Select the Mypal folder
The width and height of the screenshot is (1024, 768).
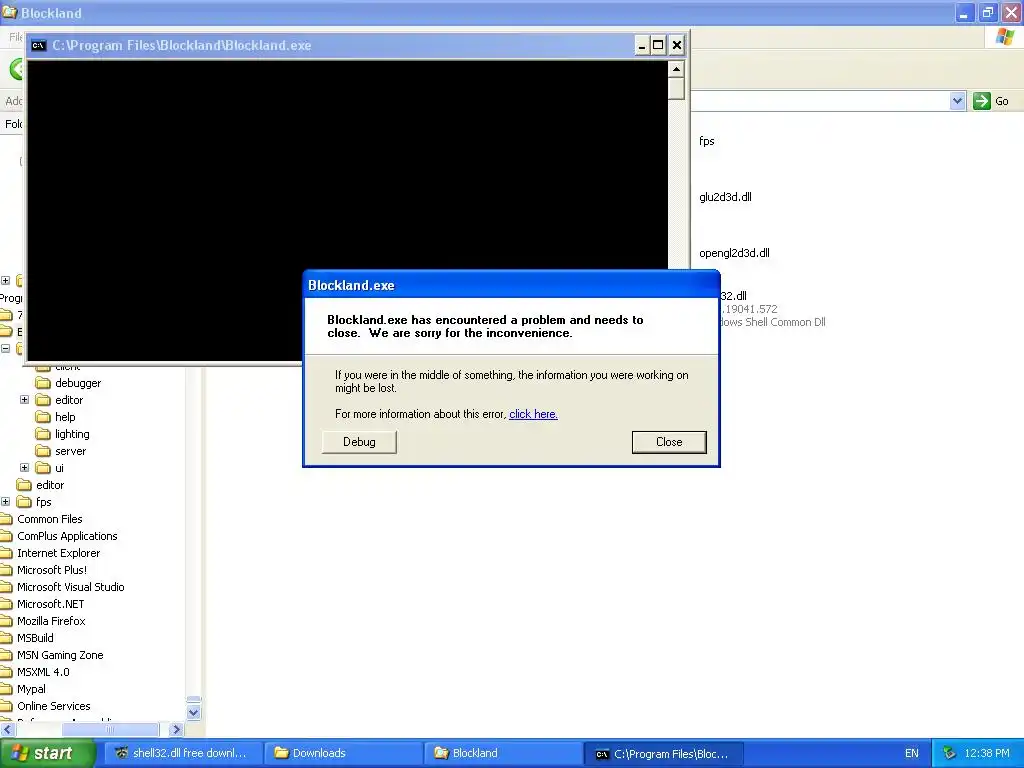(x=31, y=689)
